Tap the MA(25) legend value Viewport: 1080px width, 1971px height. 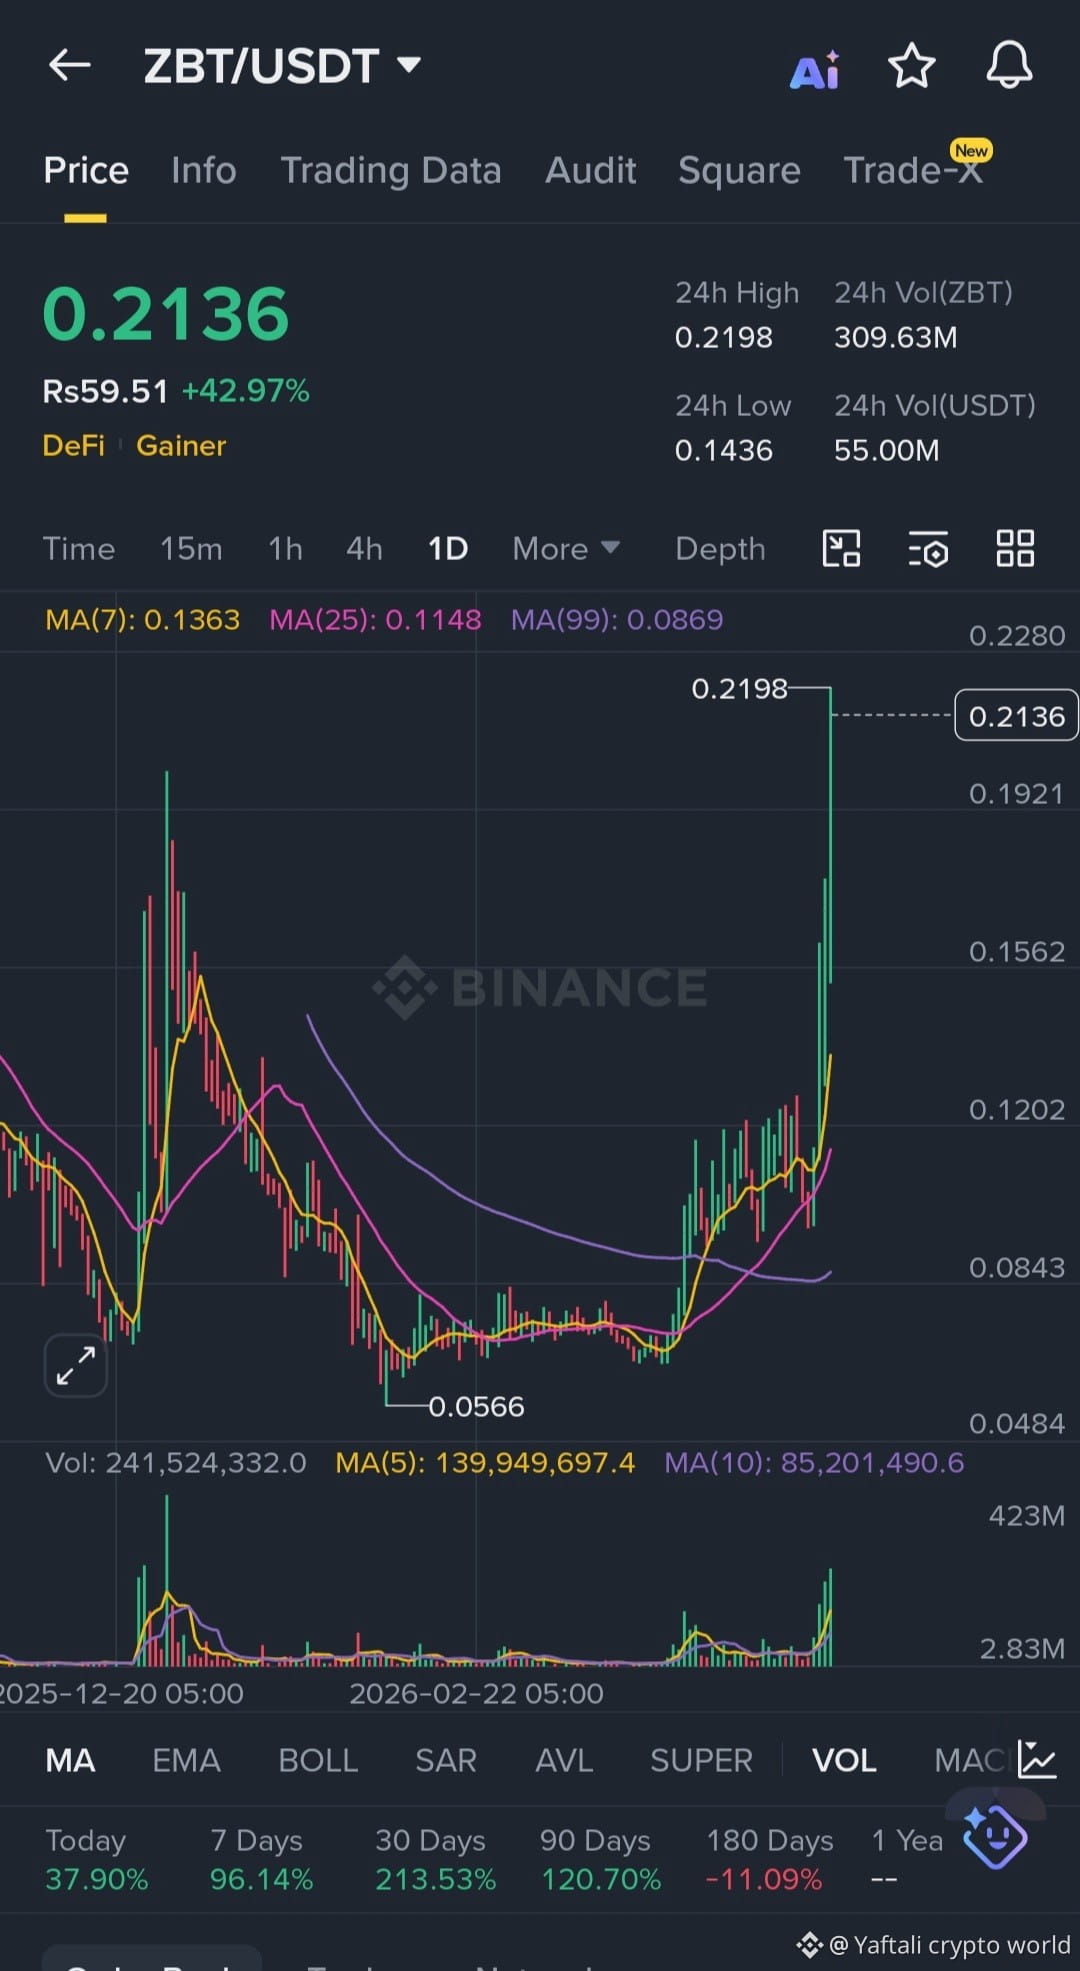[376, 620]
